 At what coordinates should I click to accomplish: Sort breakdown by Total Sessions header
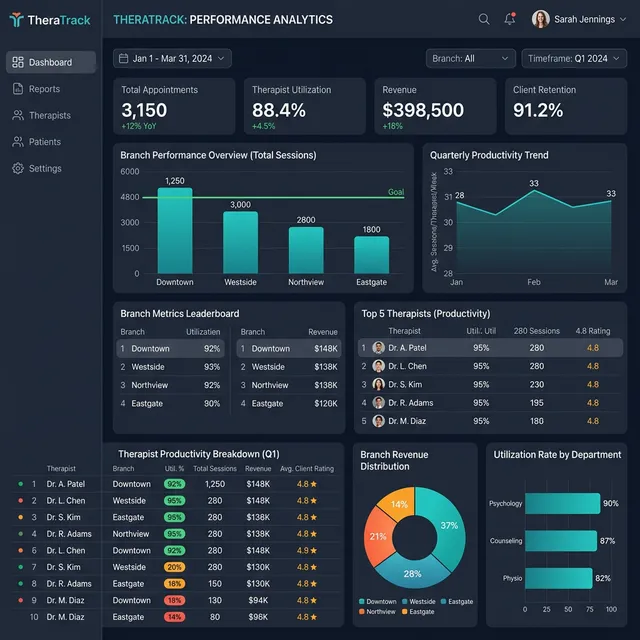(x=215, y=469)
